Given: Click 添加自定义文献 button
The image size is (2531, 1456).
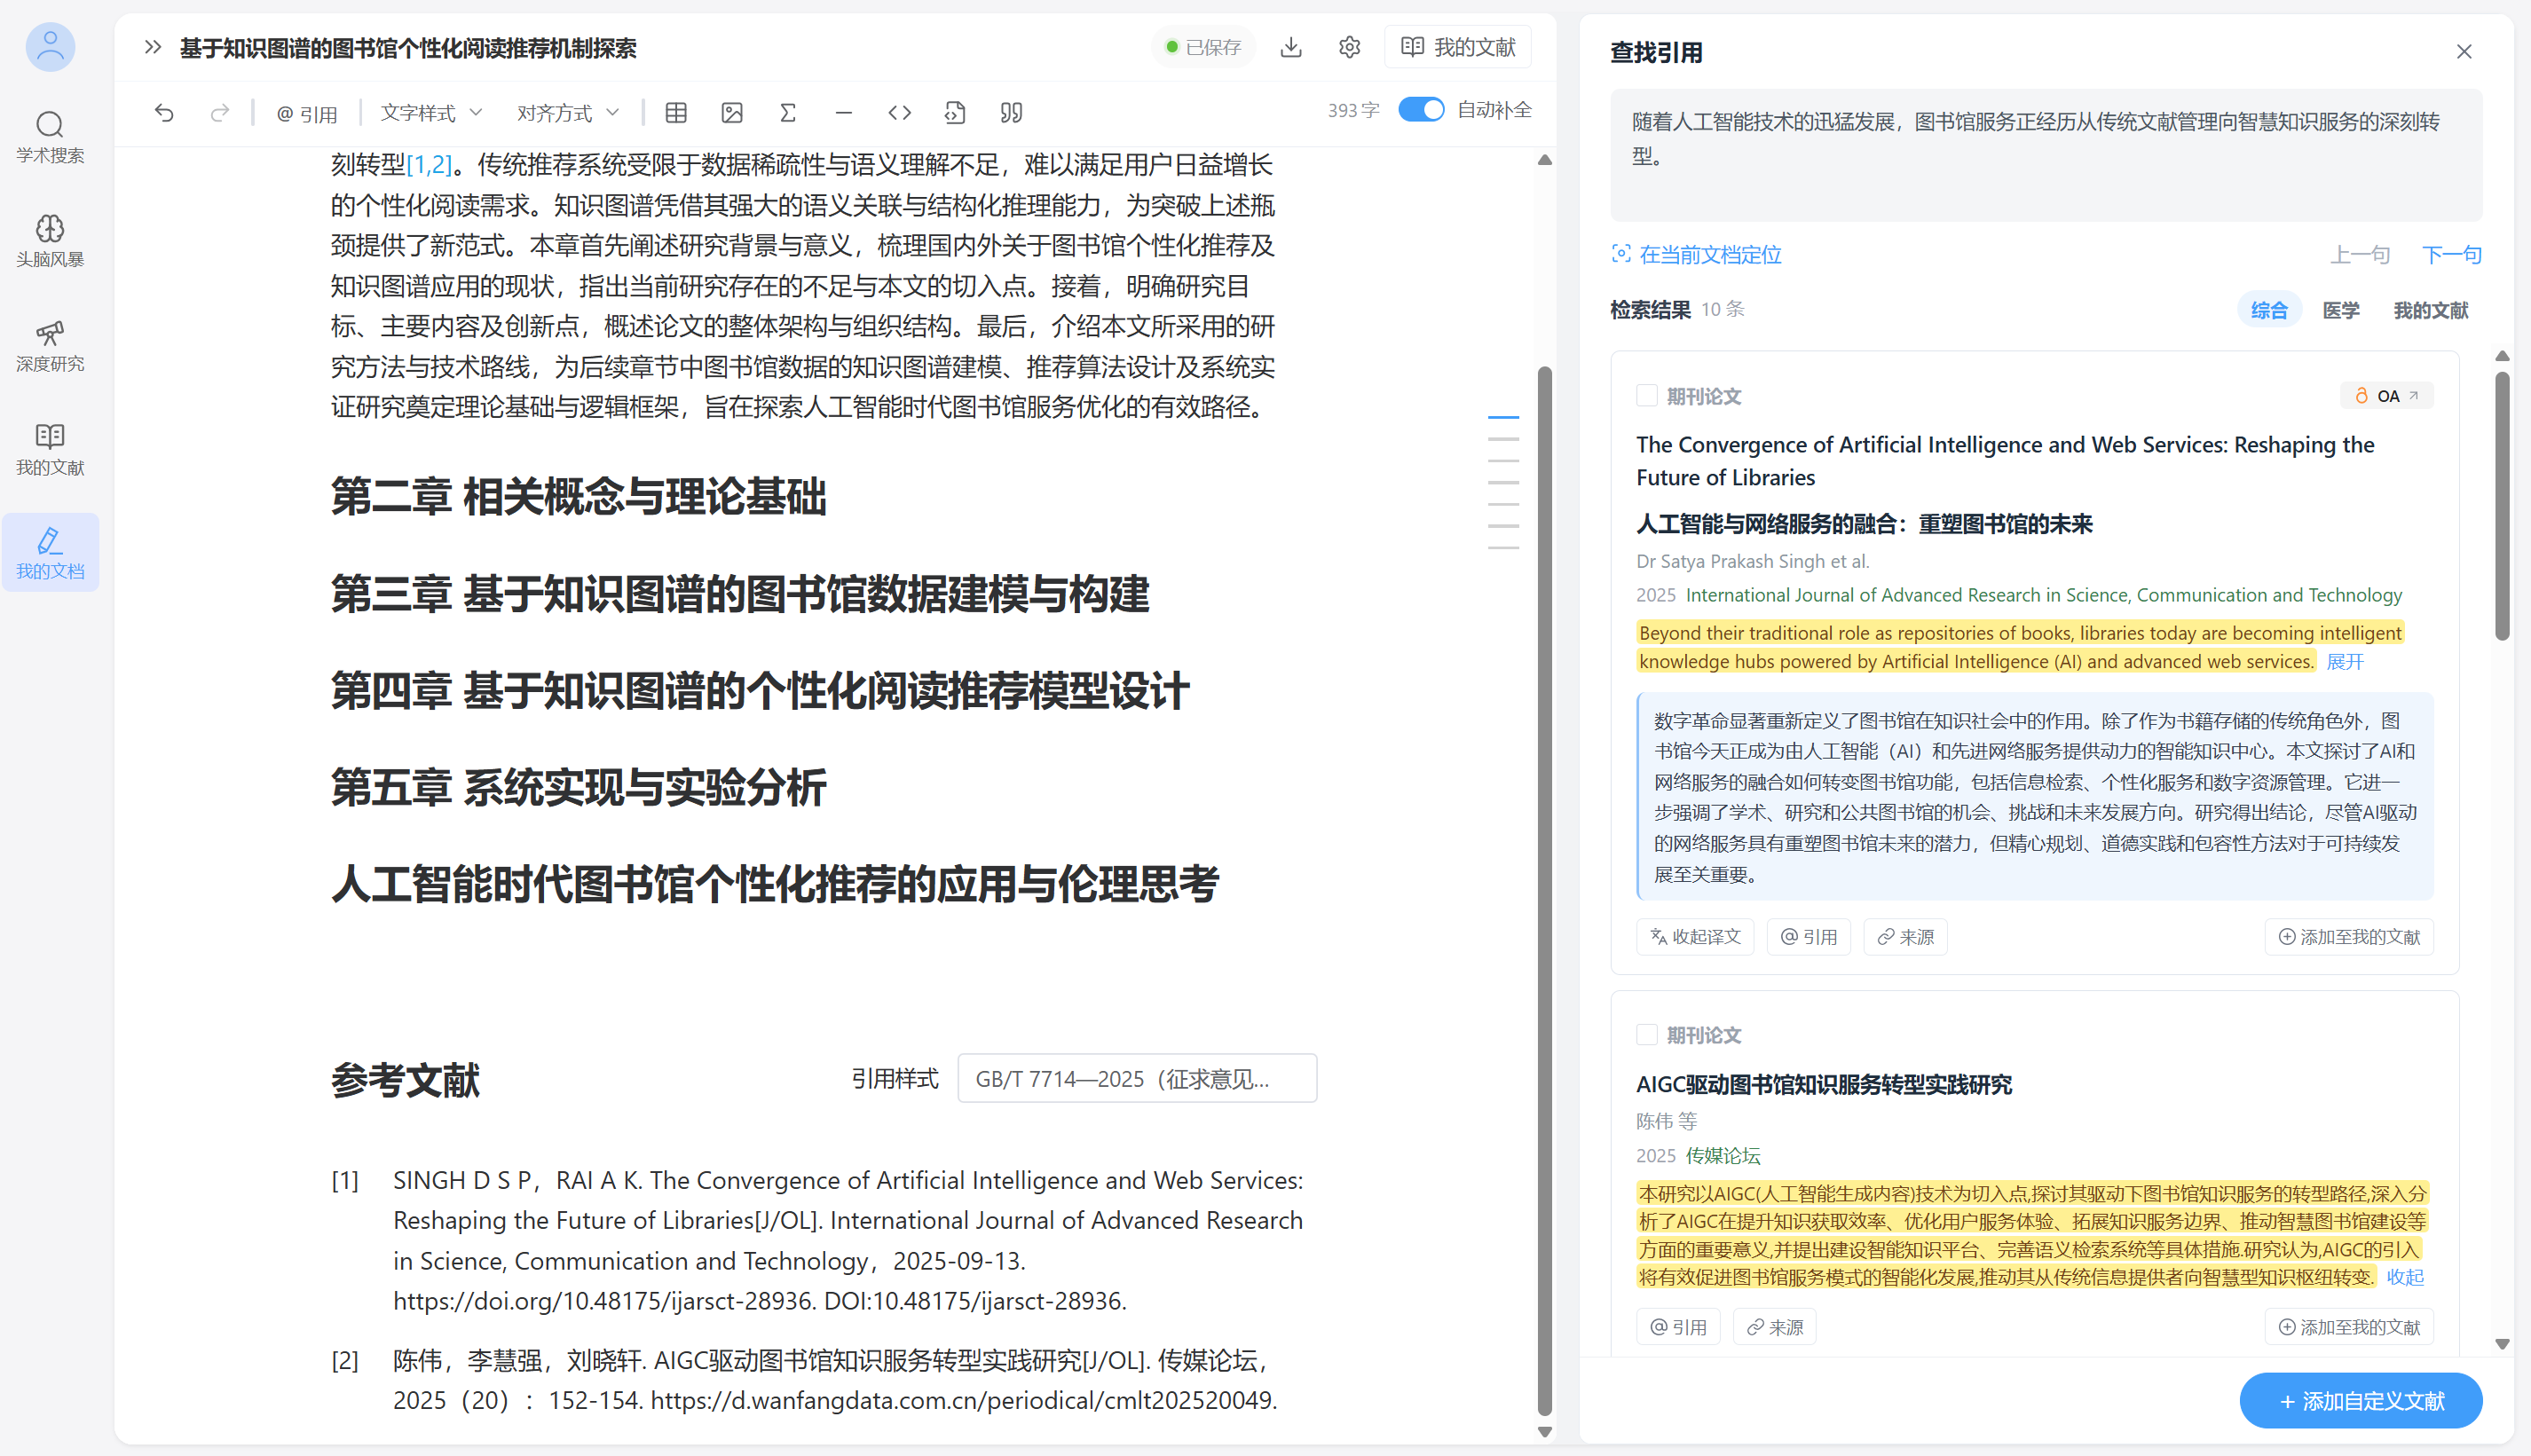Looking at the screenshot, I should (2361, 1401).
